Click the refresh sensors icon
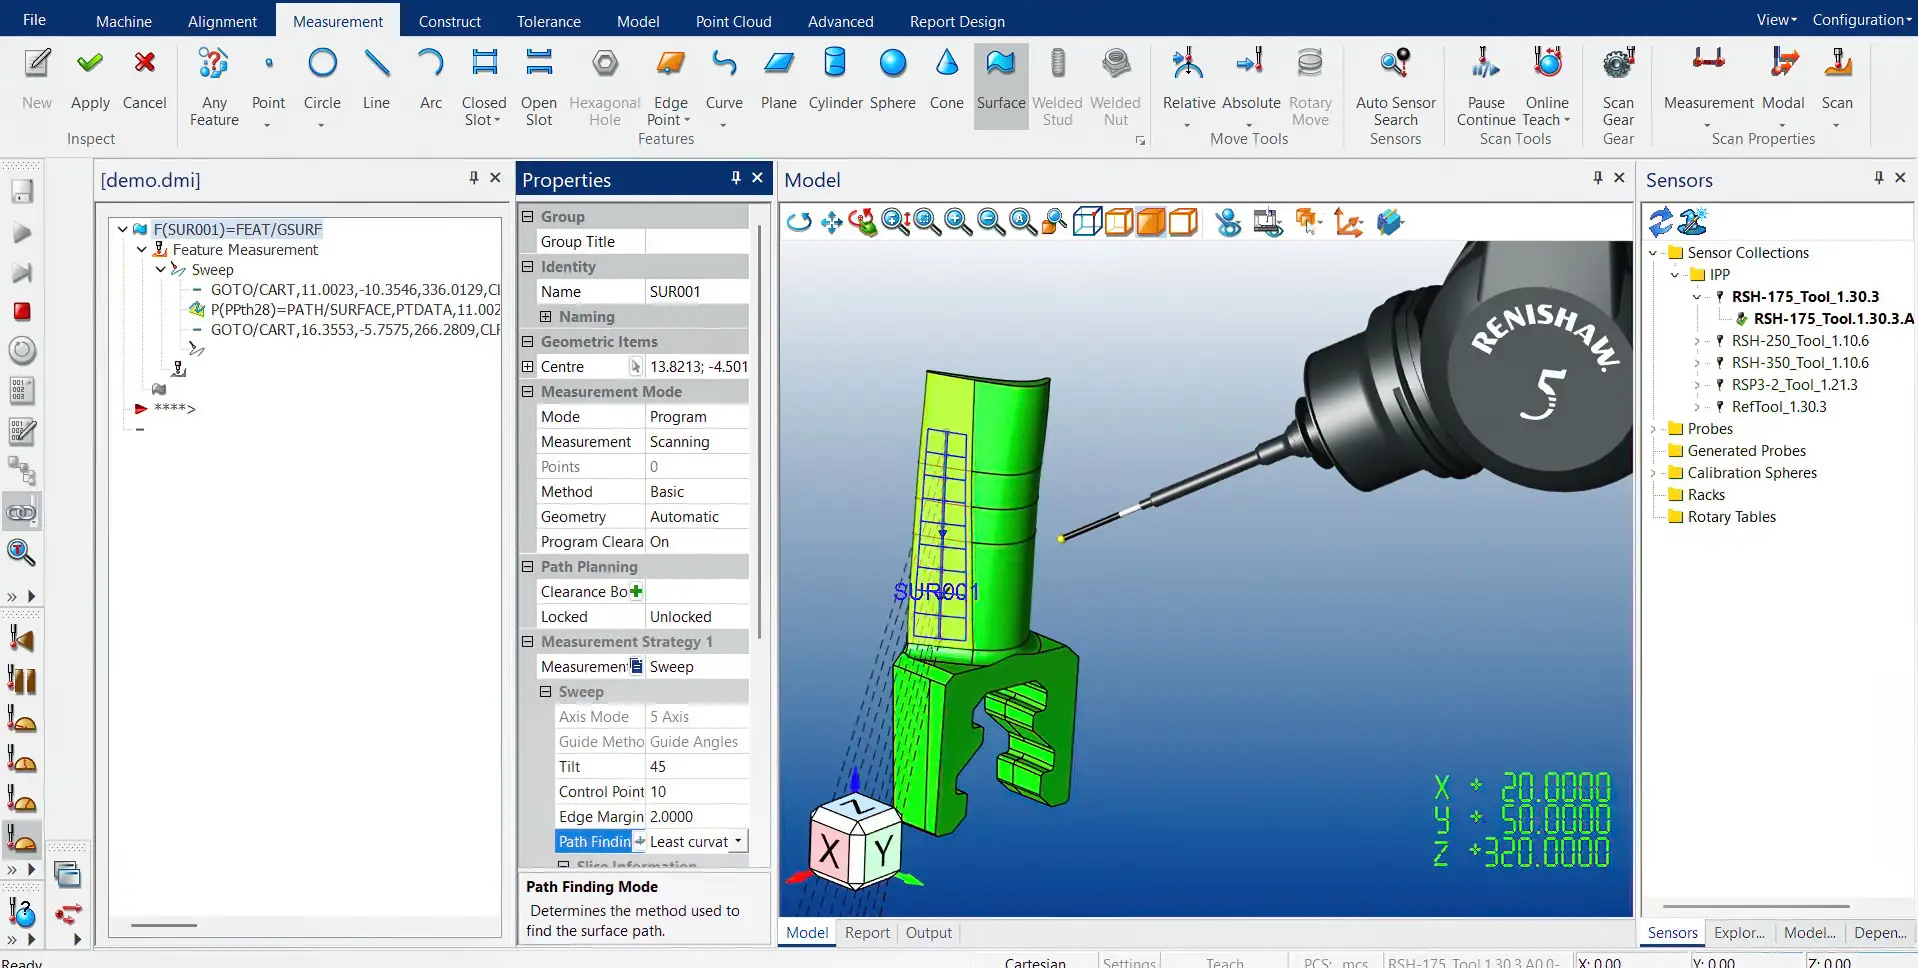The height and width of the screenshot is (968, 1918). [1661, 222]
